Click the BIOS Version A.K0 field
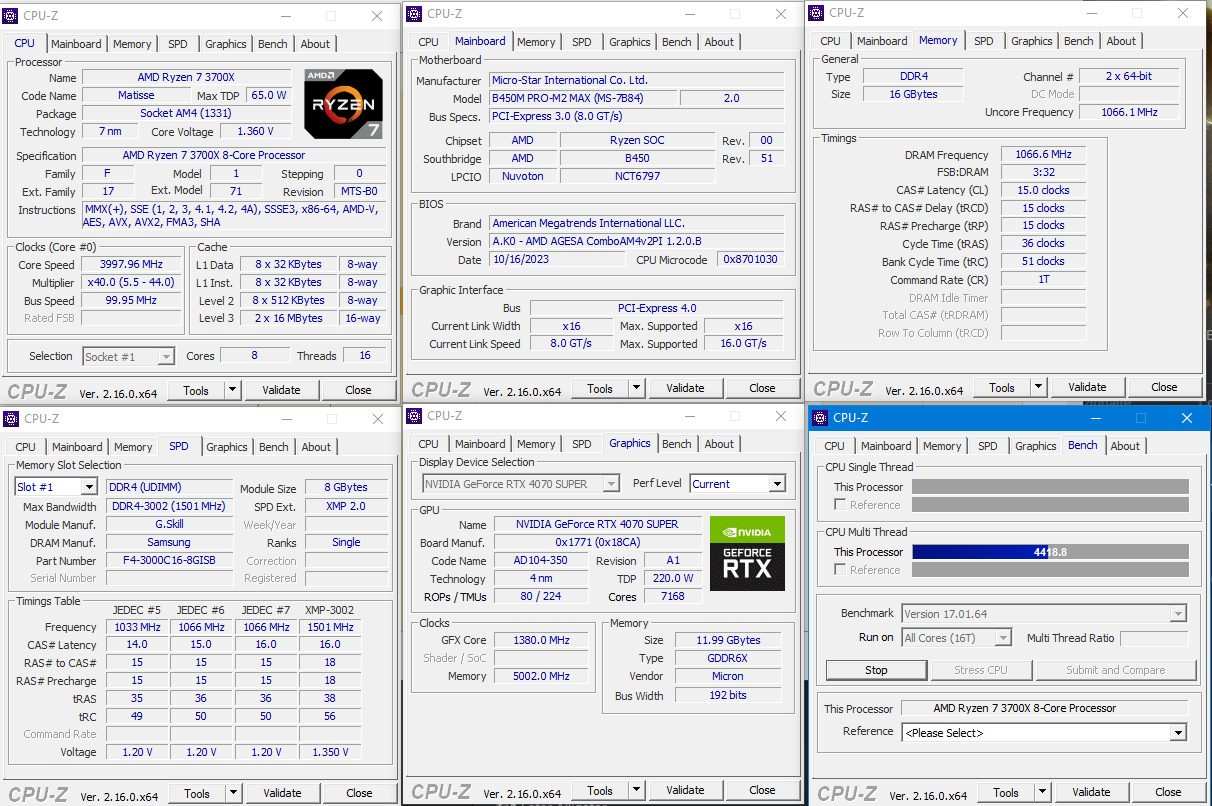This screenshot has width=1212, height=806. click(x=637, y=242)
